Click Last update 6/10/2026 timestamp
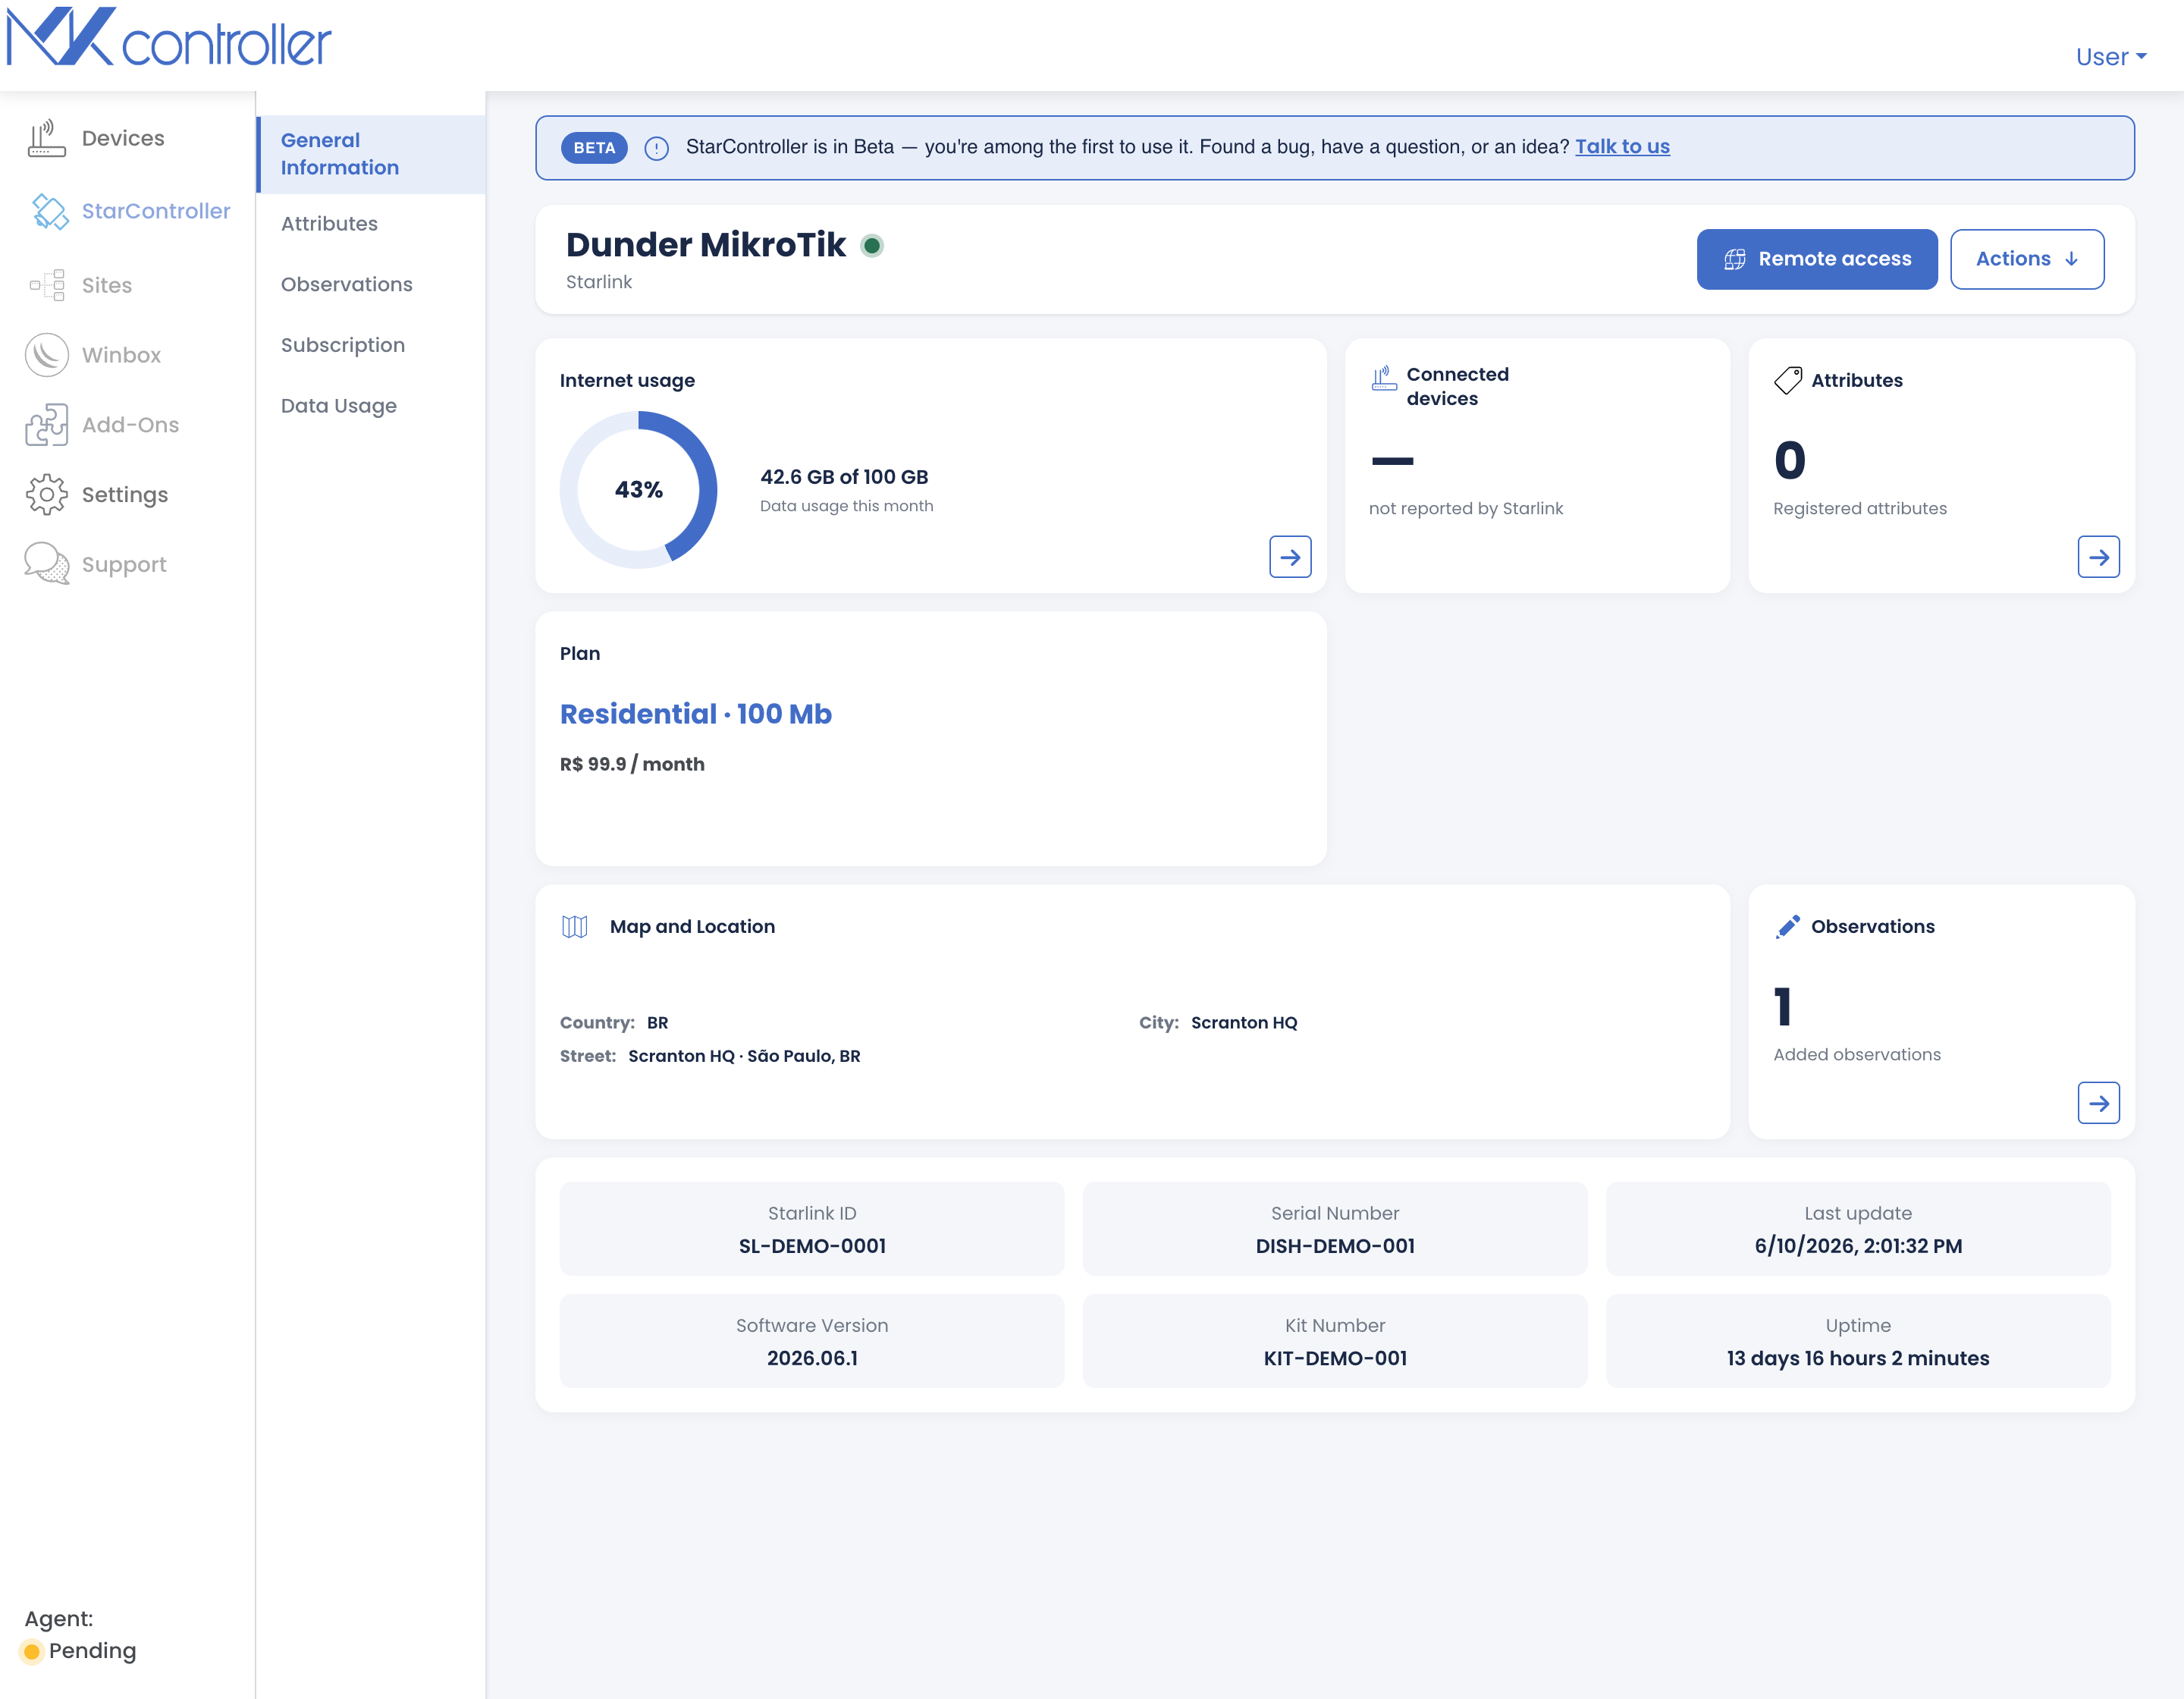The height and width of the screenshot is (1699, 2184). click(1857, 1245)
